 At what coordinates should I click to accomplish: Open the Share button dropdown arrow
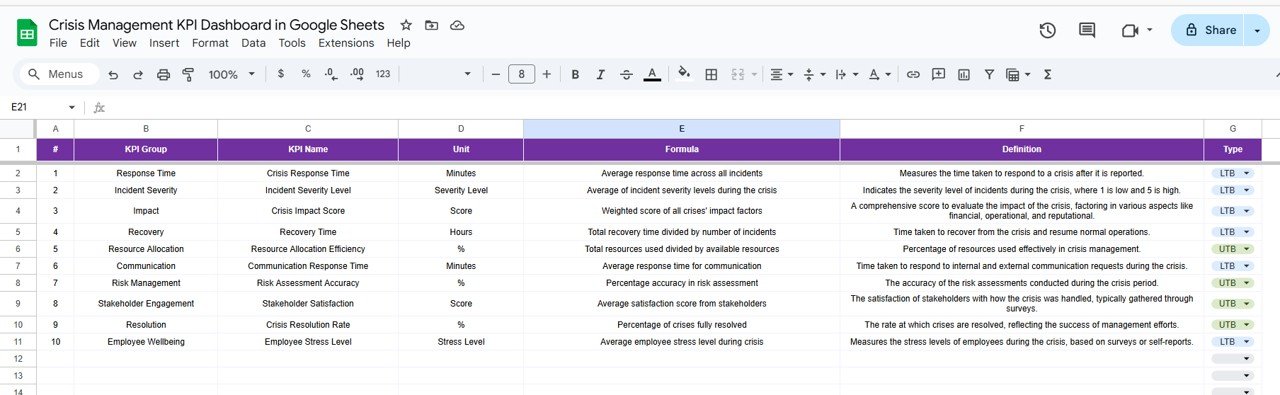[x=1257, y=30]
